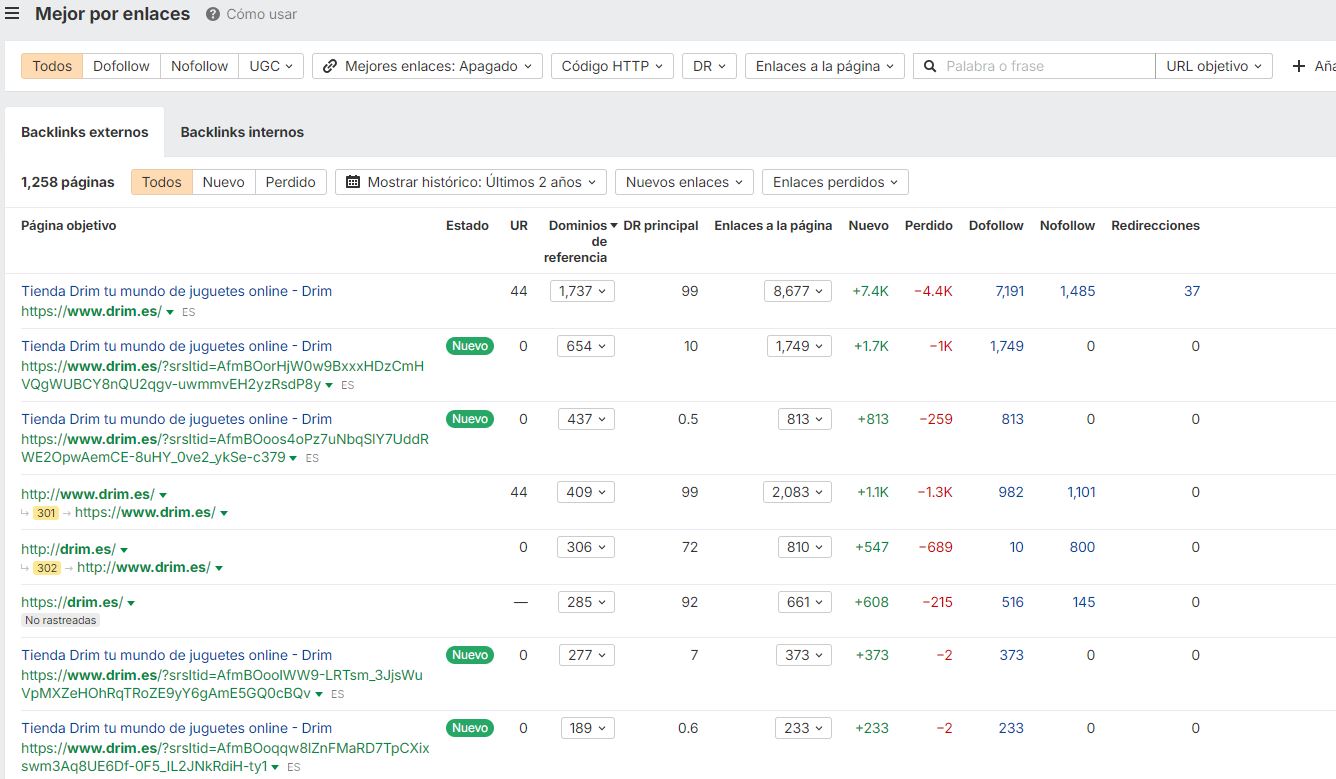
Task: Click the calendar icon in Mostrar histórico filter
Action: pos(352,181)
